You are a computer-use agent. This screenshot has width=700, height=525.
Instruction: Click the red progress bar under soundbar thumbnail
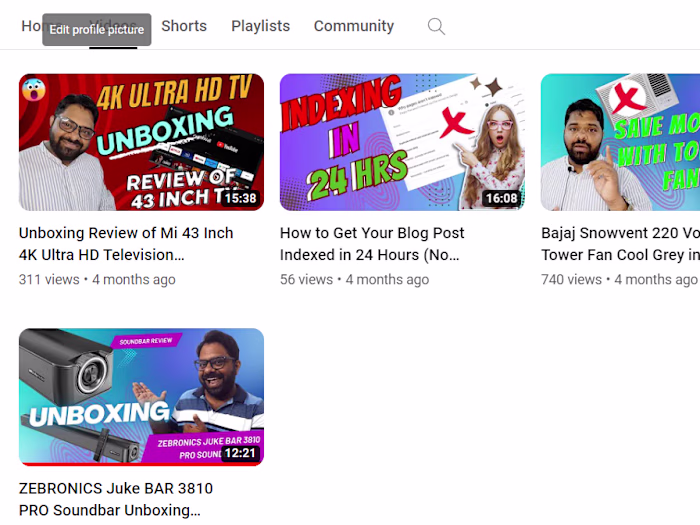tap(141, 464)
